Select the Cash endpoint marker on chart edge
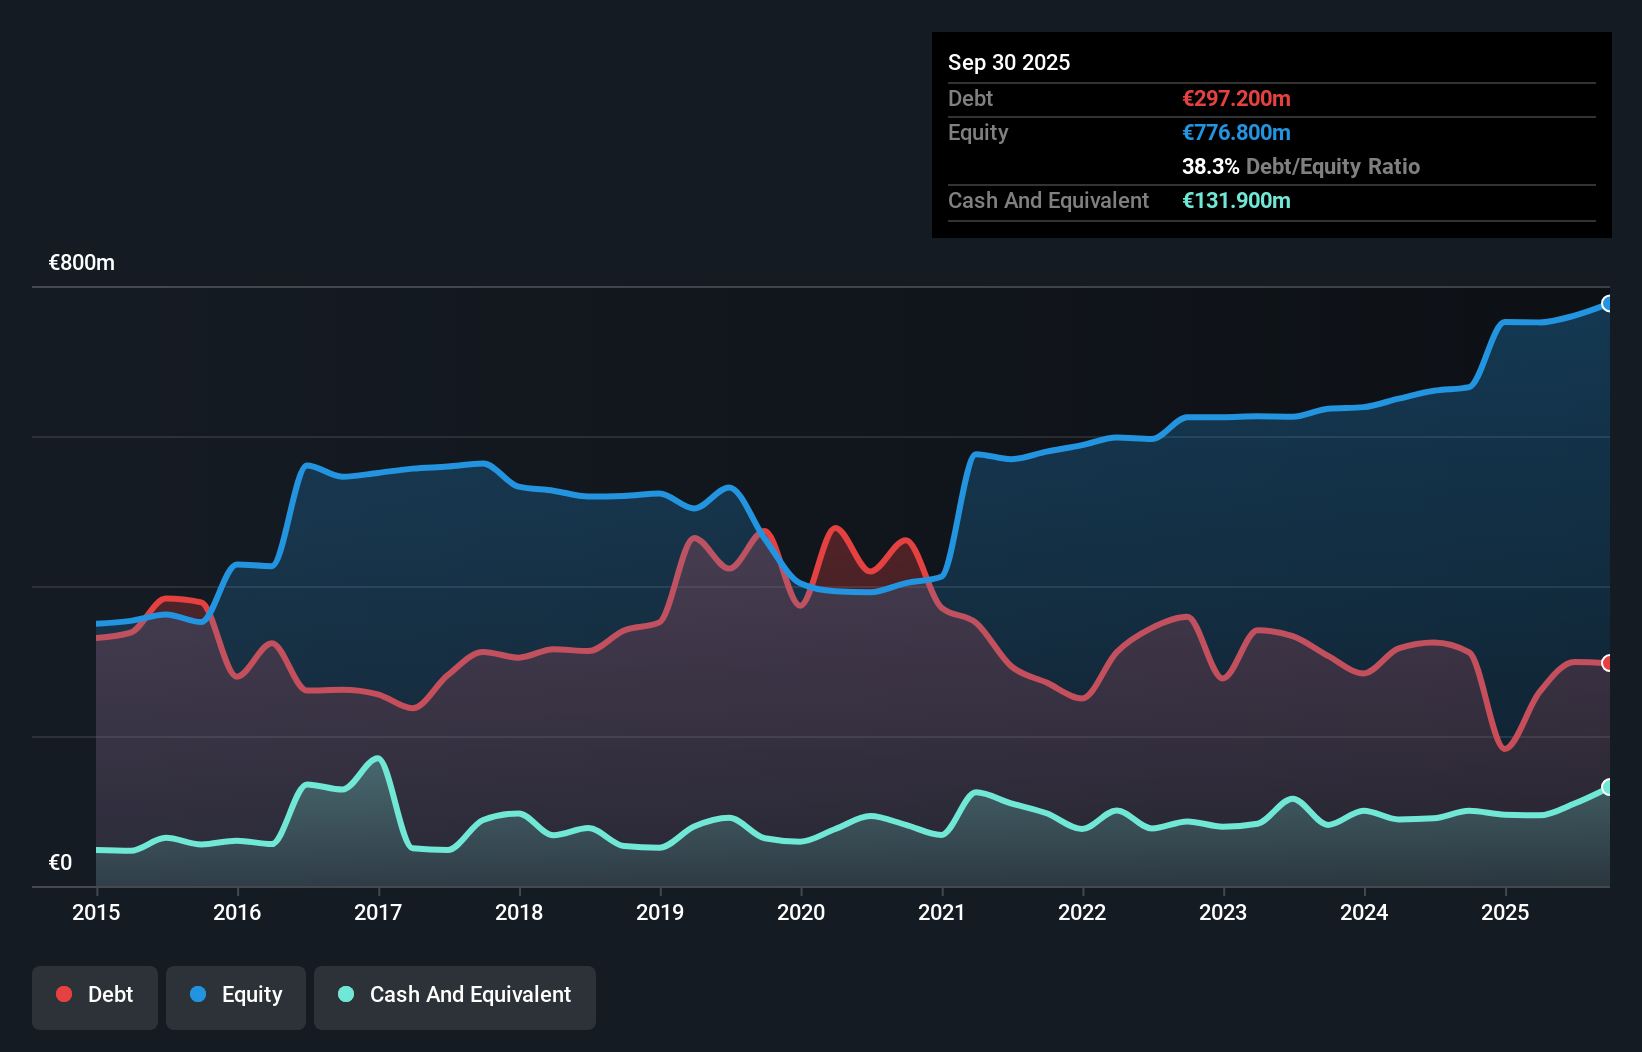The height and width of the screenshot is (1052, 1642). click(1608, 789)
